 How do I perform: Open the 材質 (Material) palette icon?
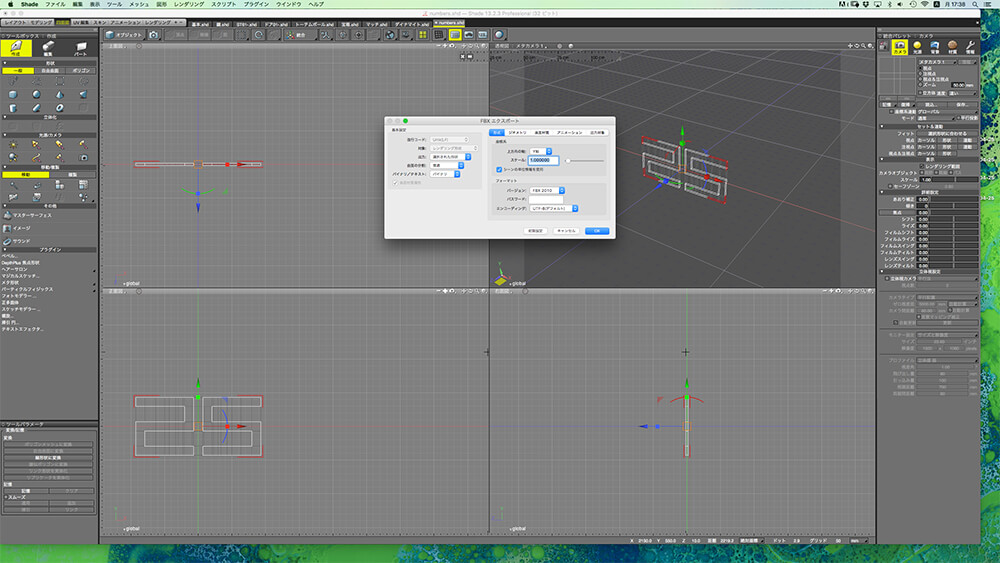pyautogui.click(x=952, y=46)
